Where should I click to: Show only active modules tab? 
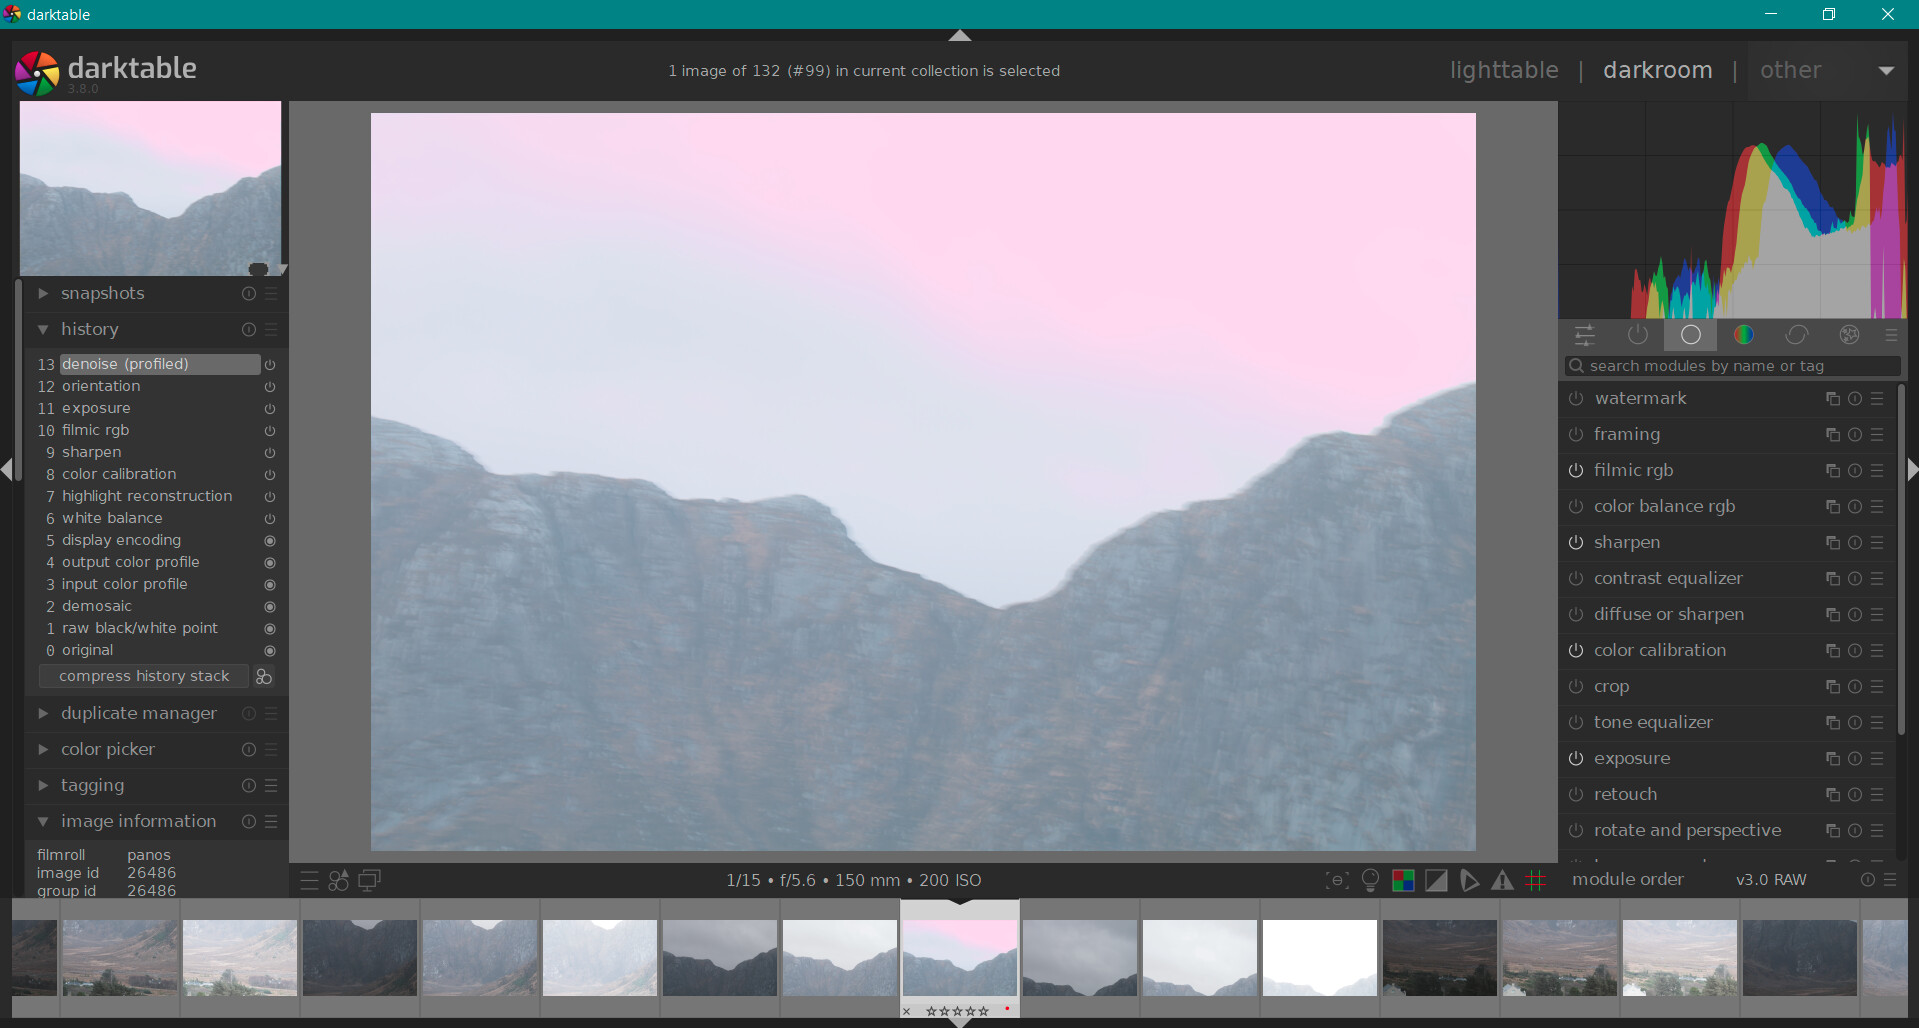coord(1637,335)
